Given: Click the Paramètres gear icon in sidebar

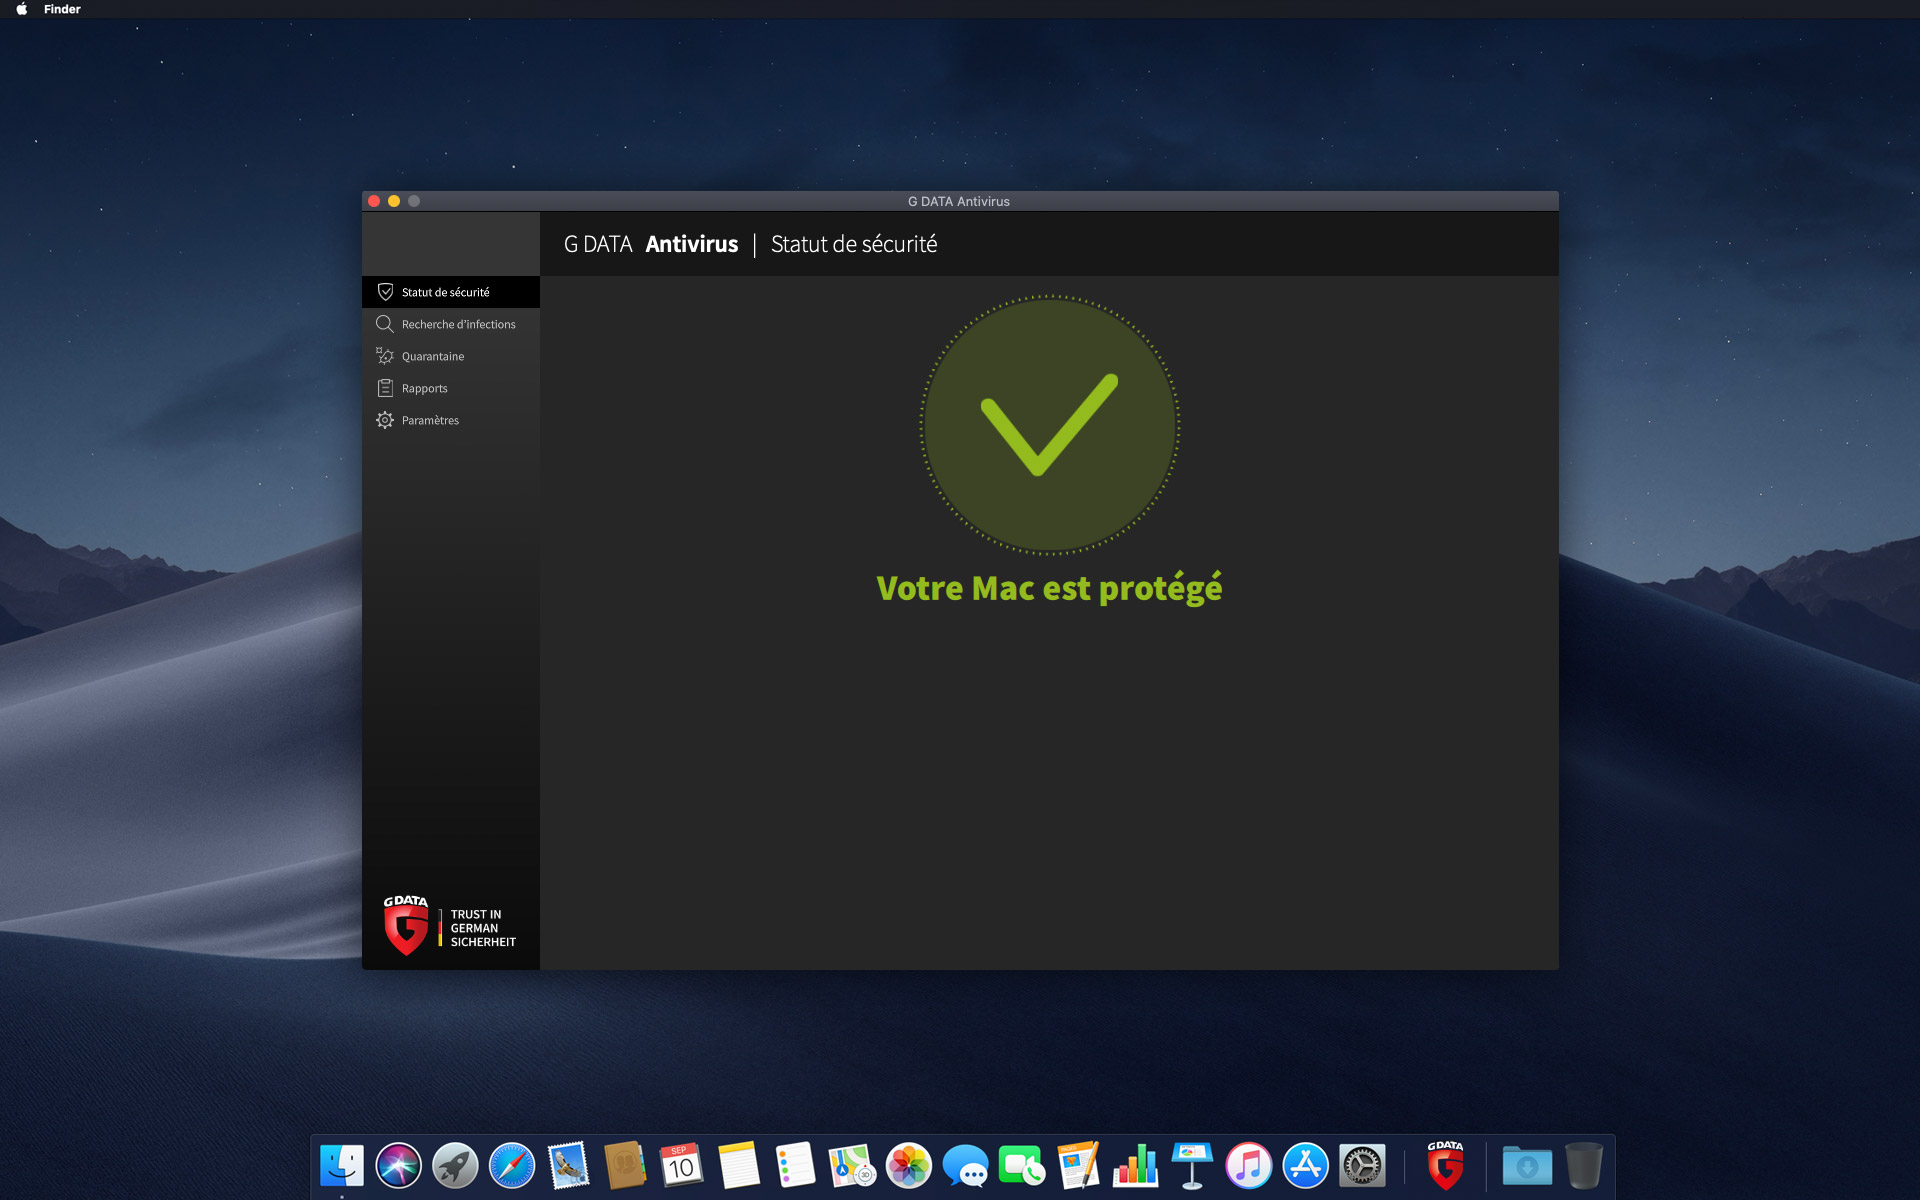Looking at the screenshot, I should point(385,420).
